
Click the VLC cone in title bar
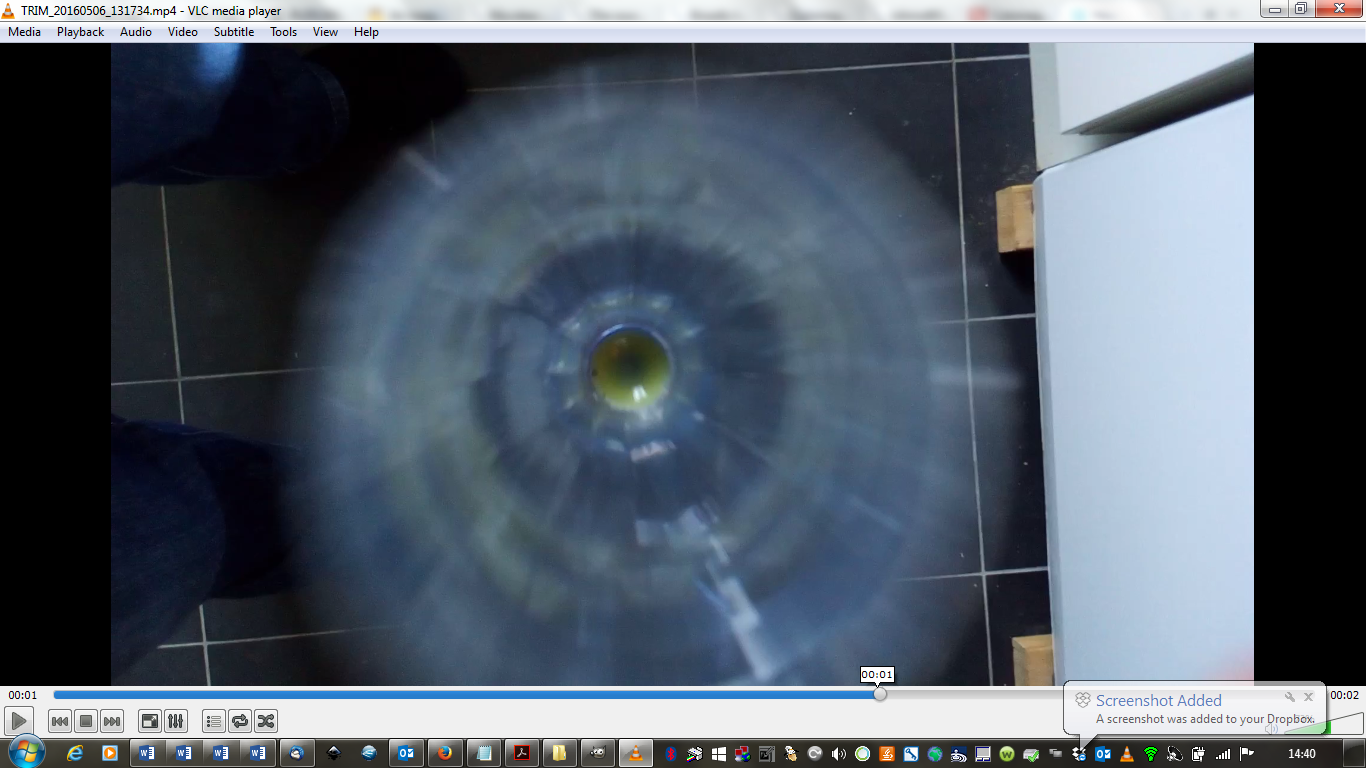(x=10, y=10)
